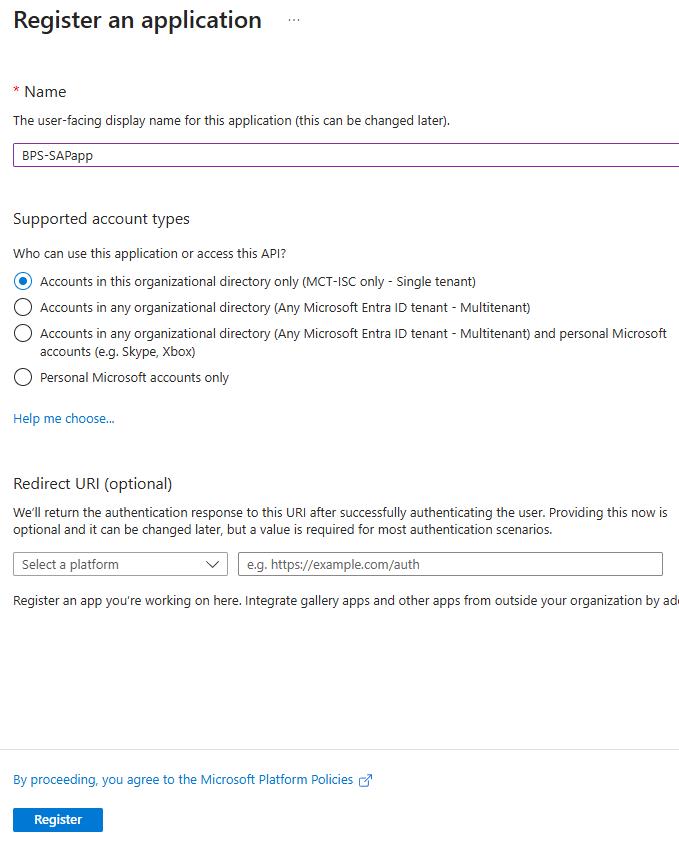Viewport: 679px width, 841px height.
Task: Click the chevron arrow on platform selector
Action: coord(213,564)
